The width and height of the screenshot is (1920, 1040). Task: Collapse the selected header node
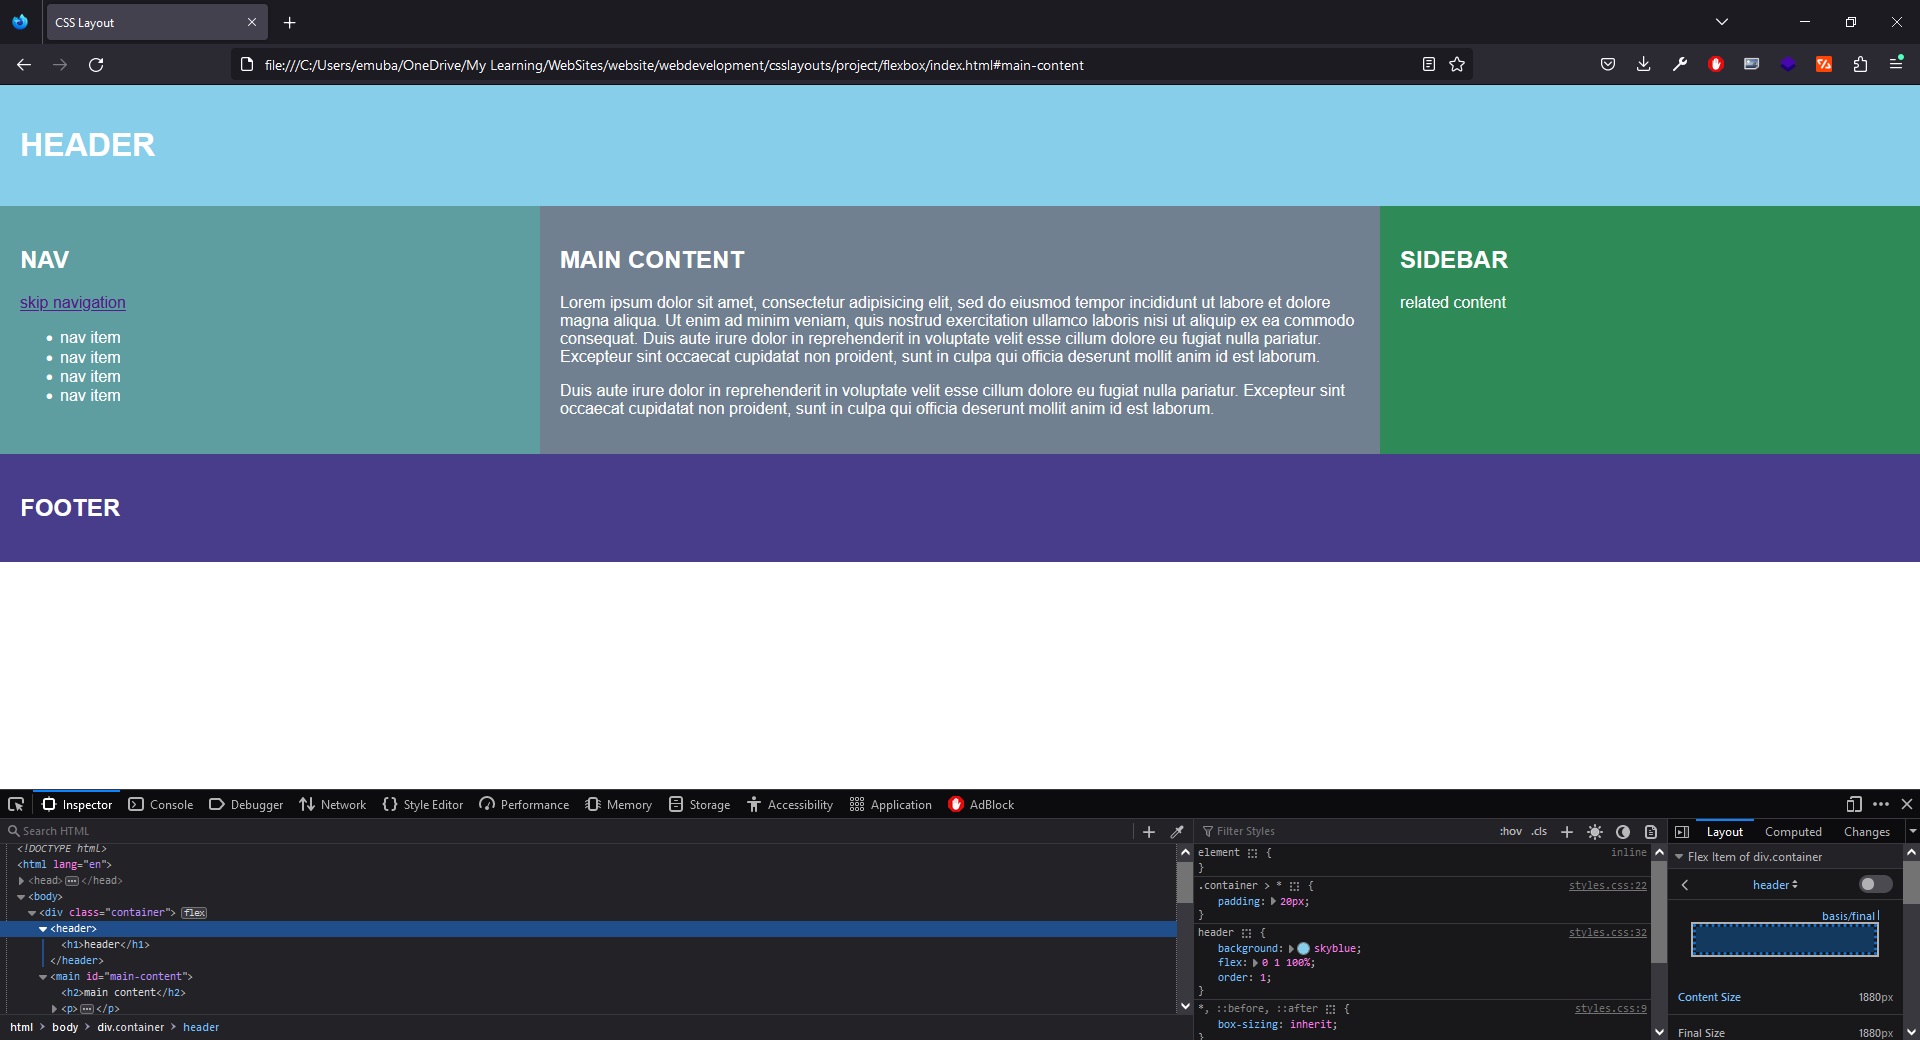point(43,929)
